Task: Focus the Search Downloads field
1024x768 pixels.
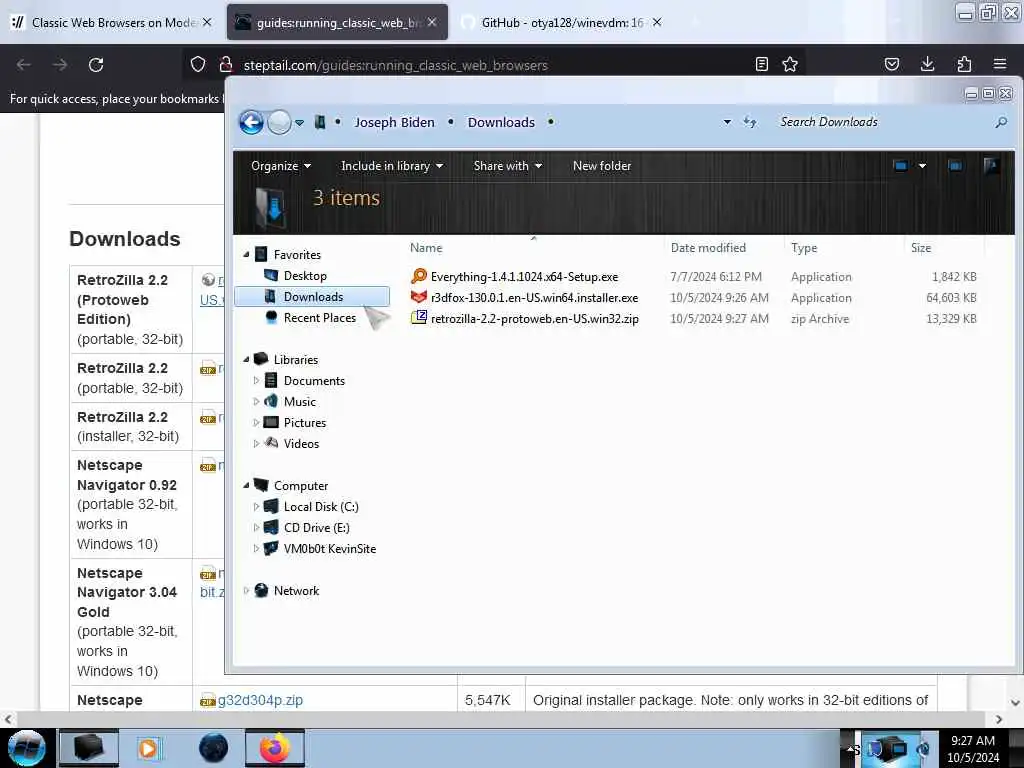Action: click(x=882, y=122)
